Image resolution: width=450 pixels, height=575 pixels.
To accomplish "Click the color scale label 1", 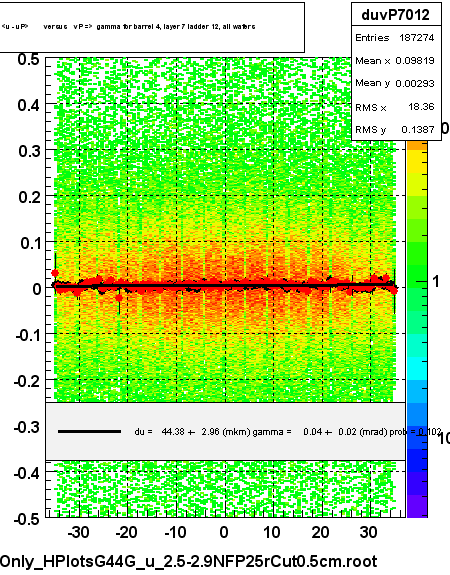I will [436, 282].
